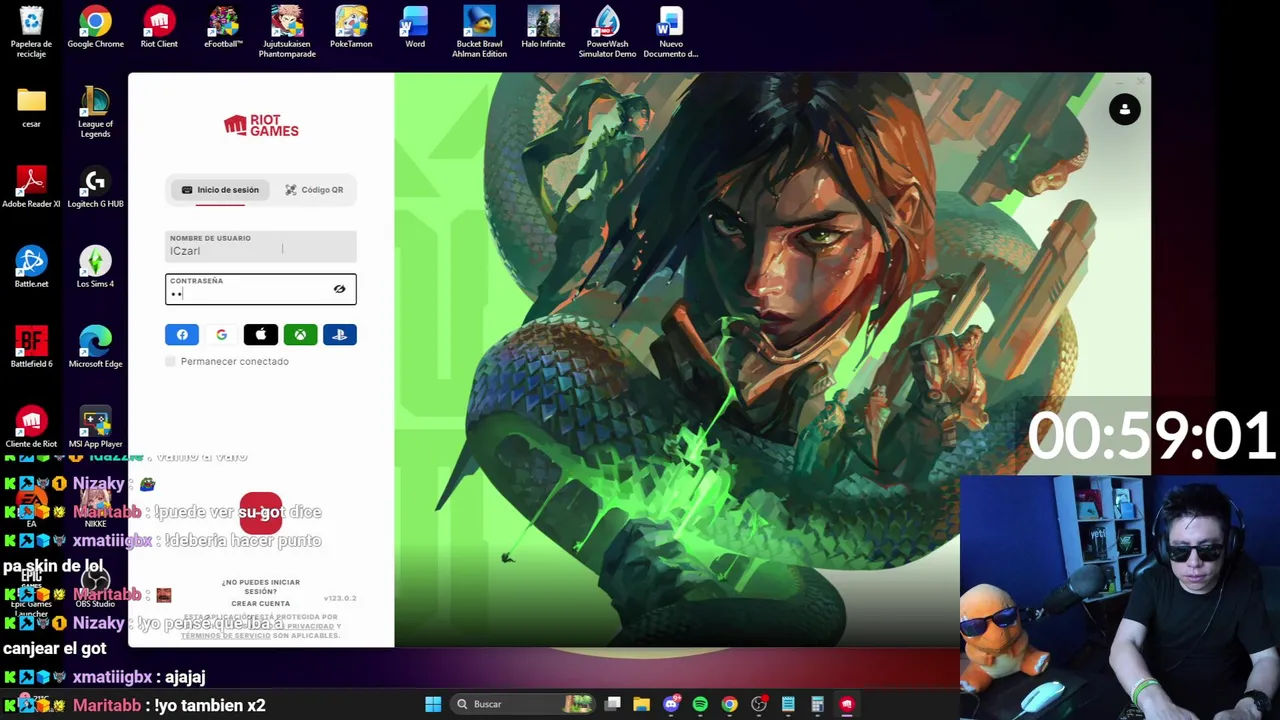Viewport: 1280px width, 720px height.
Task: Open Spotify from the taskbar
Action: 700,704
